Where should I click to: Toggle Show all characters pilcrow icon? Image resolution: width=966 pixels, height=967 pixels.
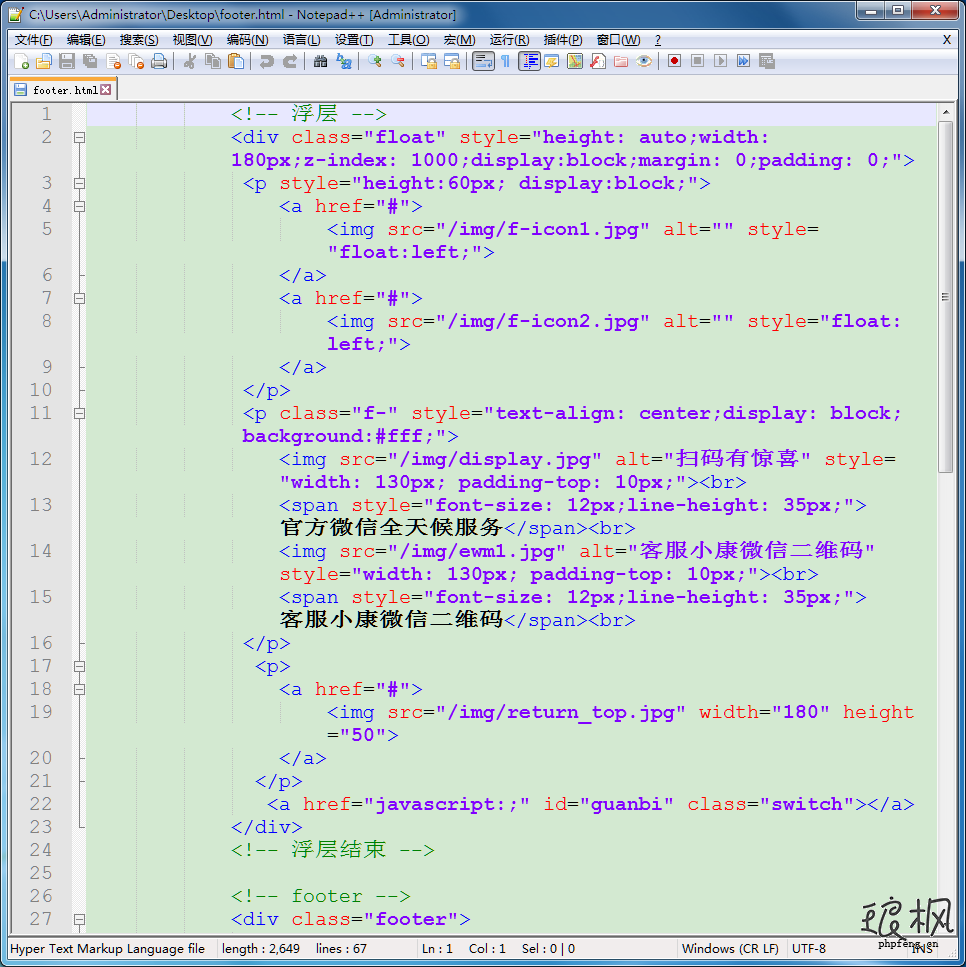505,61
